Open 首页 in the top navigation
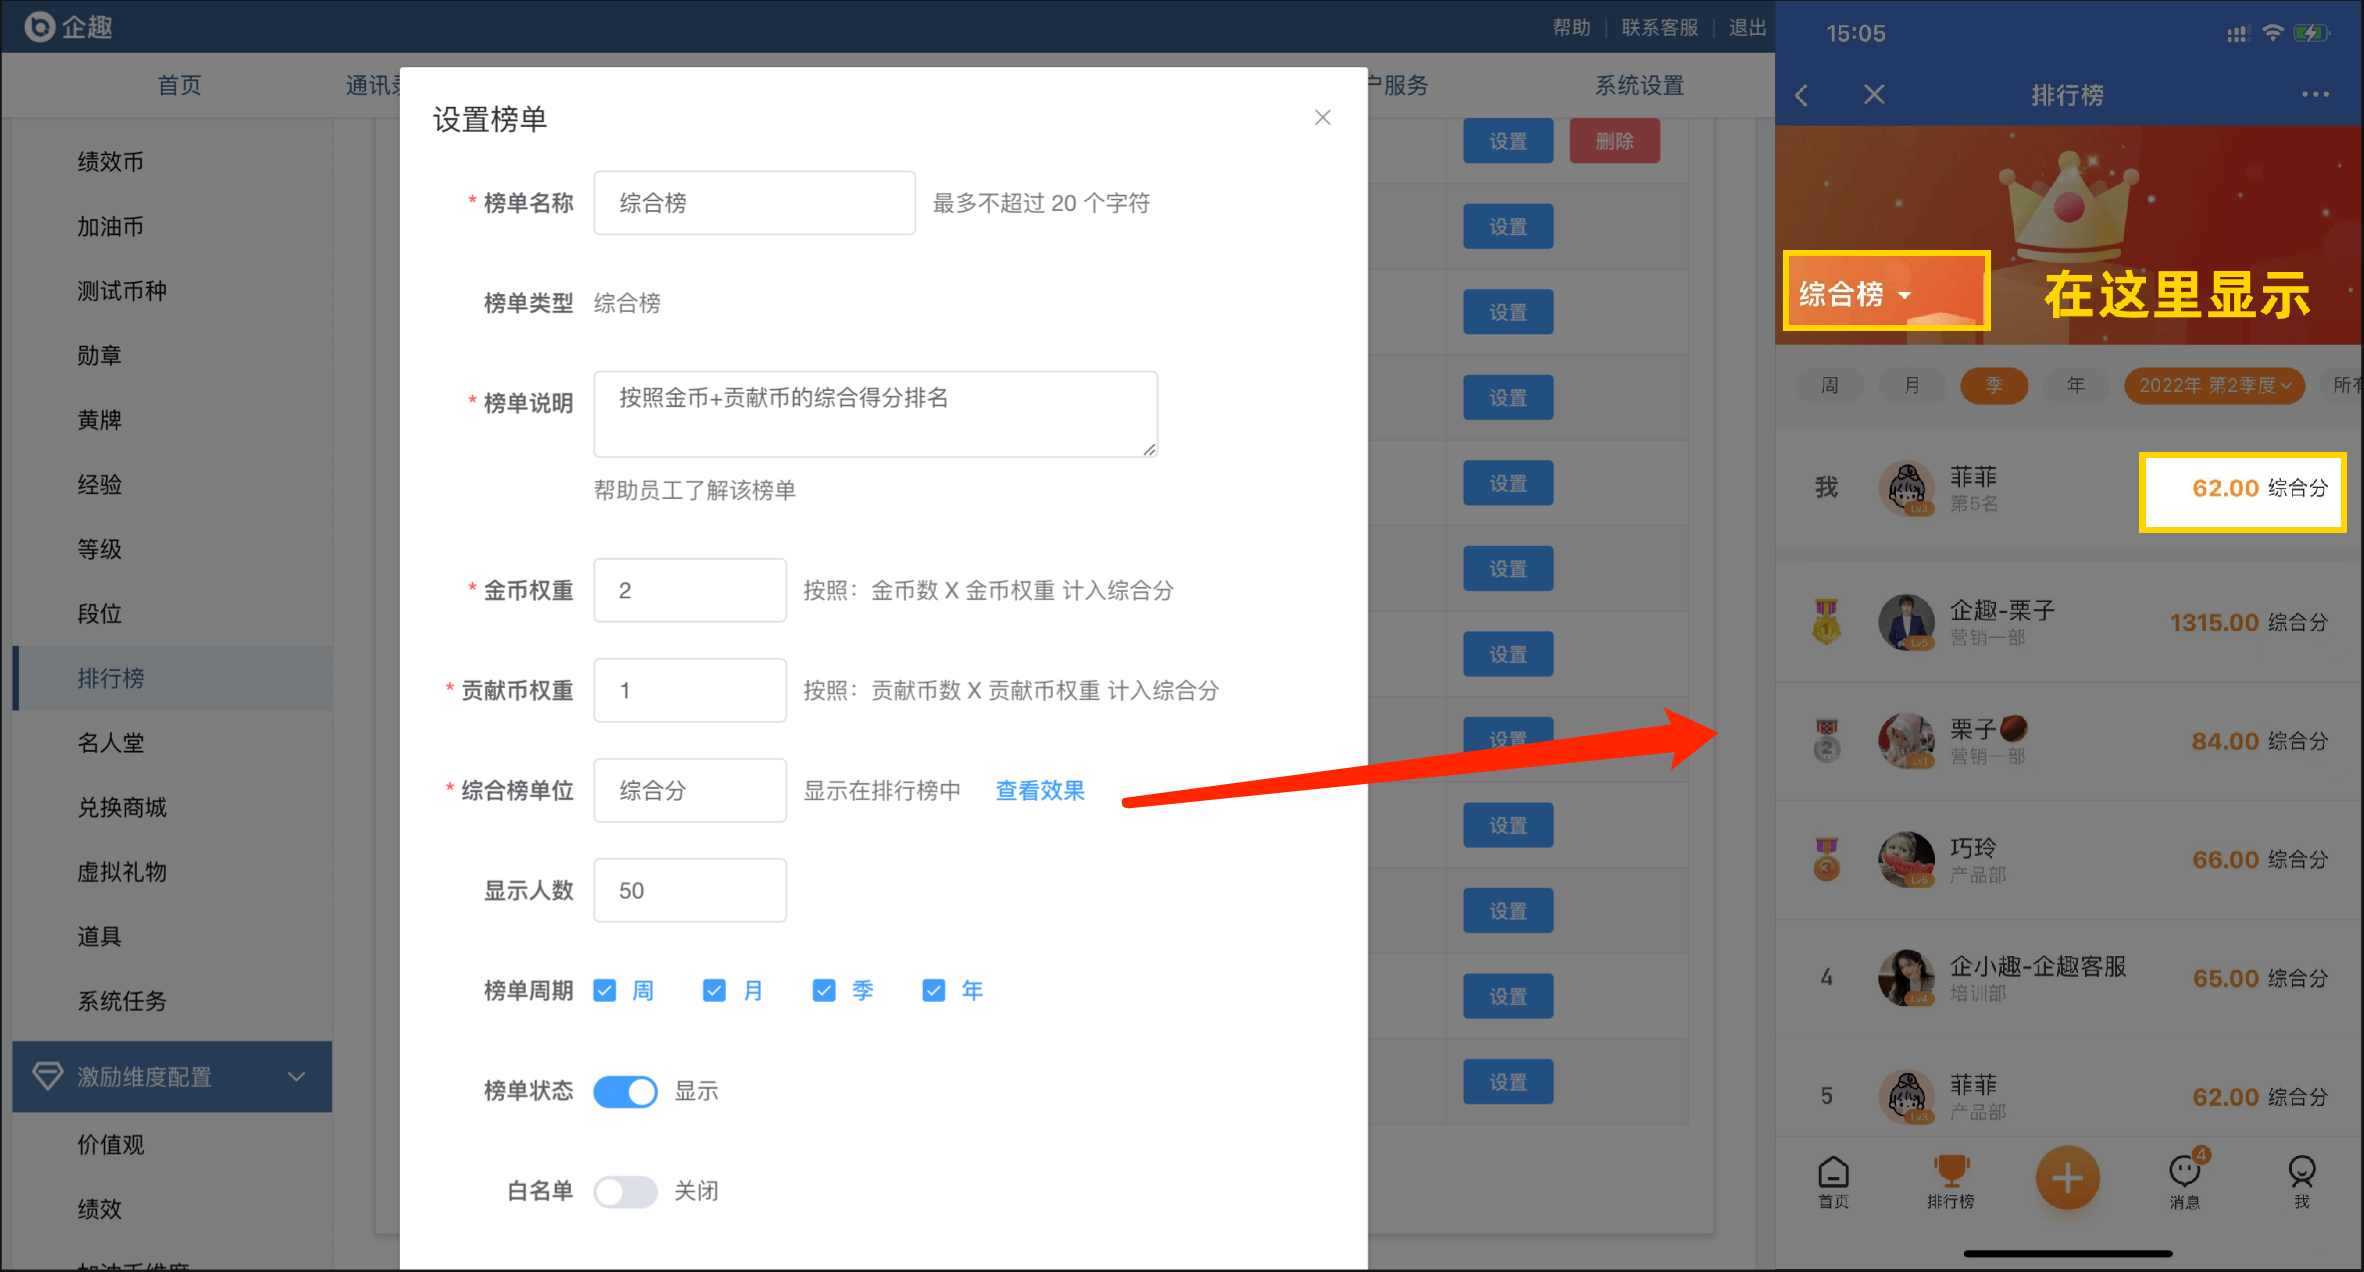This screenshot has width=2364, height=1272. click(x=180, y=86)
